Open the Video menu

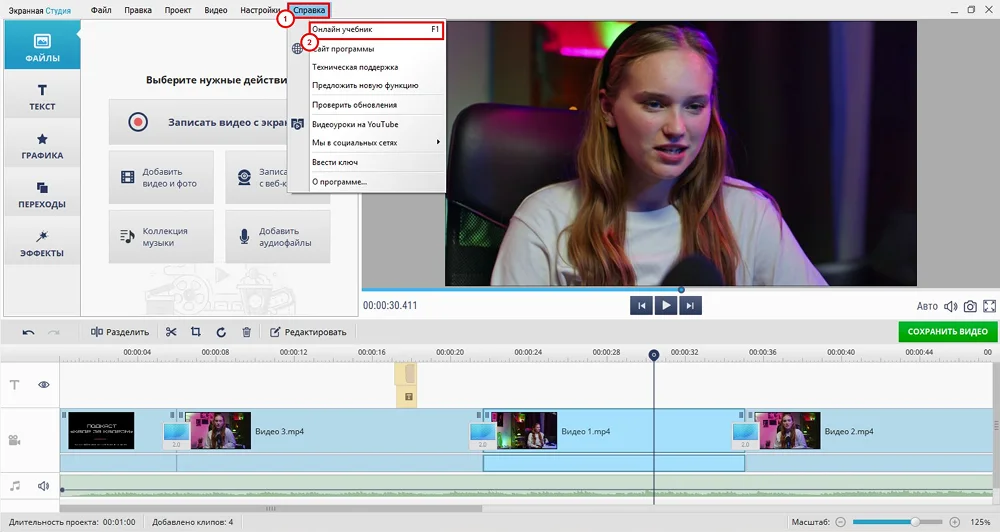click(x=215, y=10)
